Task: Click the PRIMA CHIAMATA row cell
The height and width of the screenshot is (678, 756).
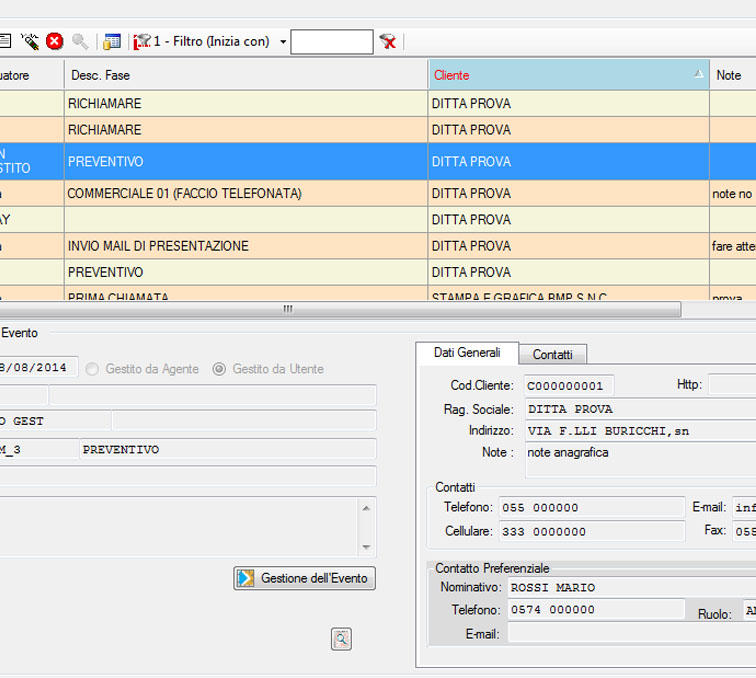Action: 246,294
